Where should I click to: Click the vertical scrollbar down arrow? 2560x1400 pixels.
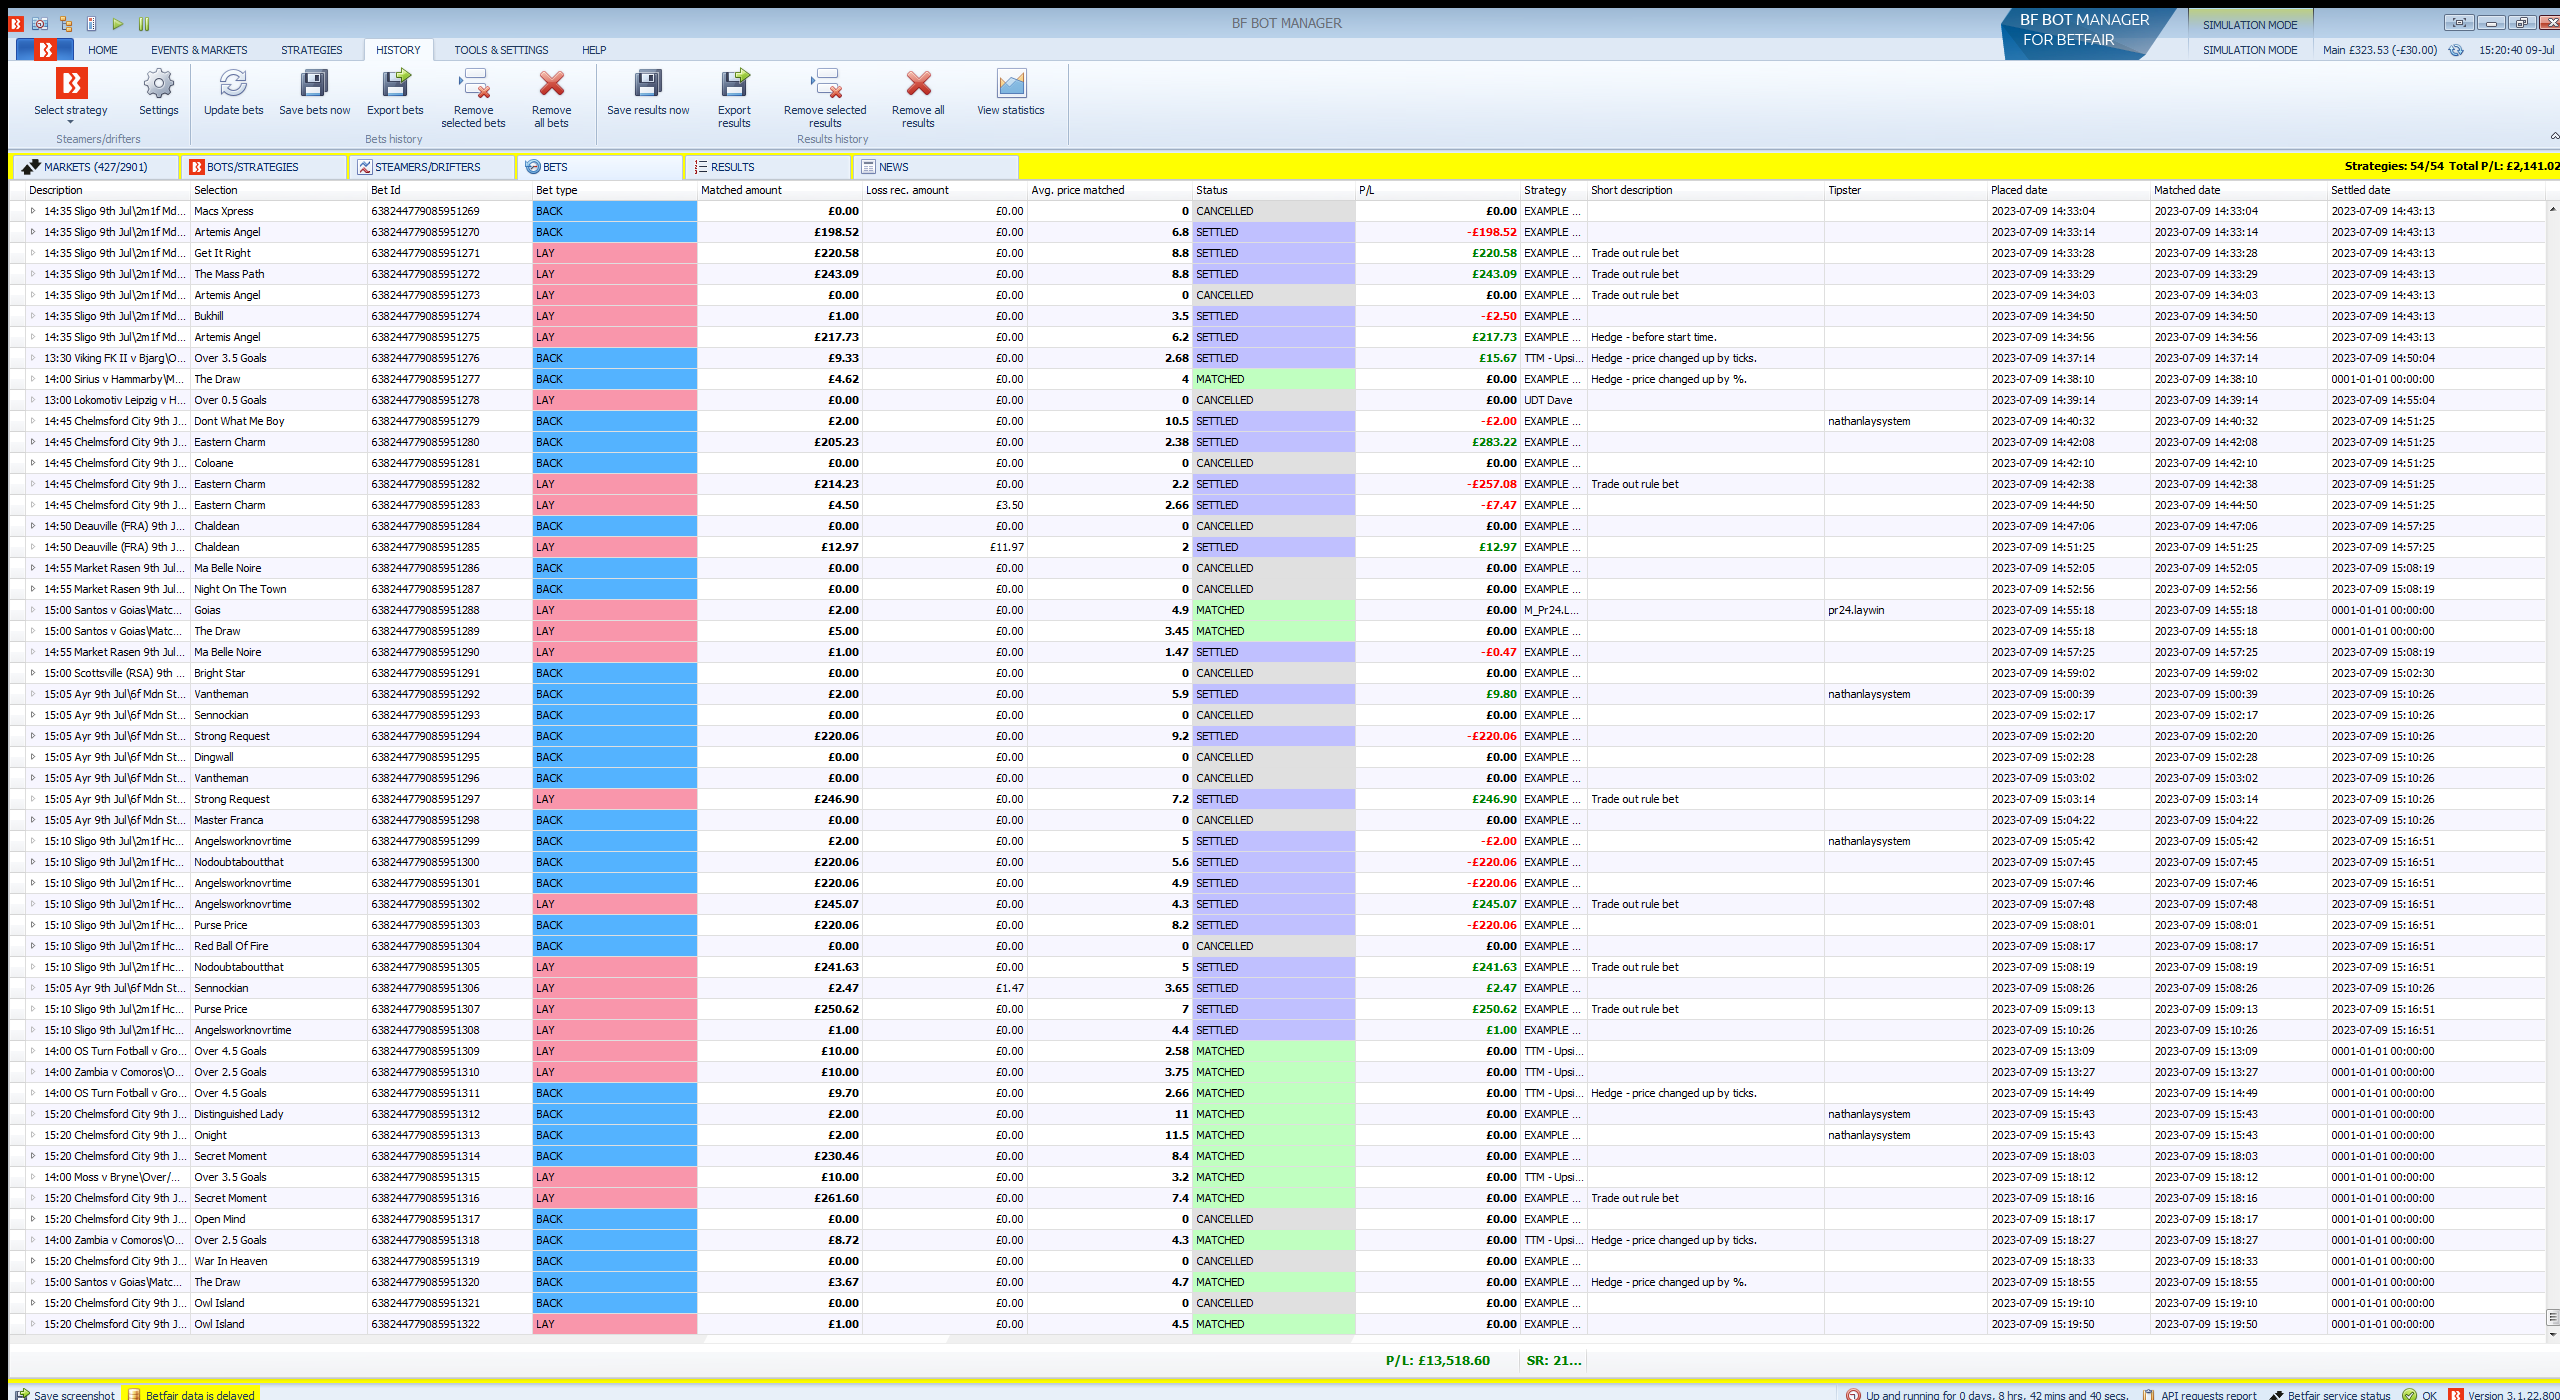coord(2553,1334)
